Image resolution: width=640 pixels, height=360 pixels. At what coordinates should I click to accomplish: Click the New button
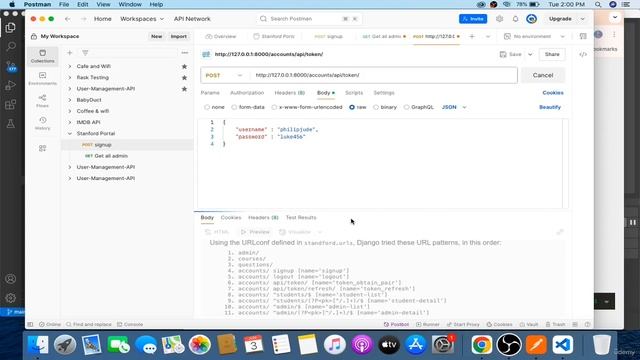156,36
